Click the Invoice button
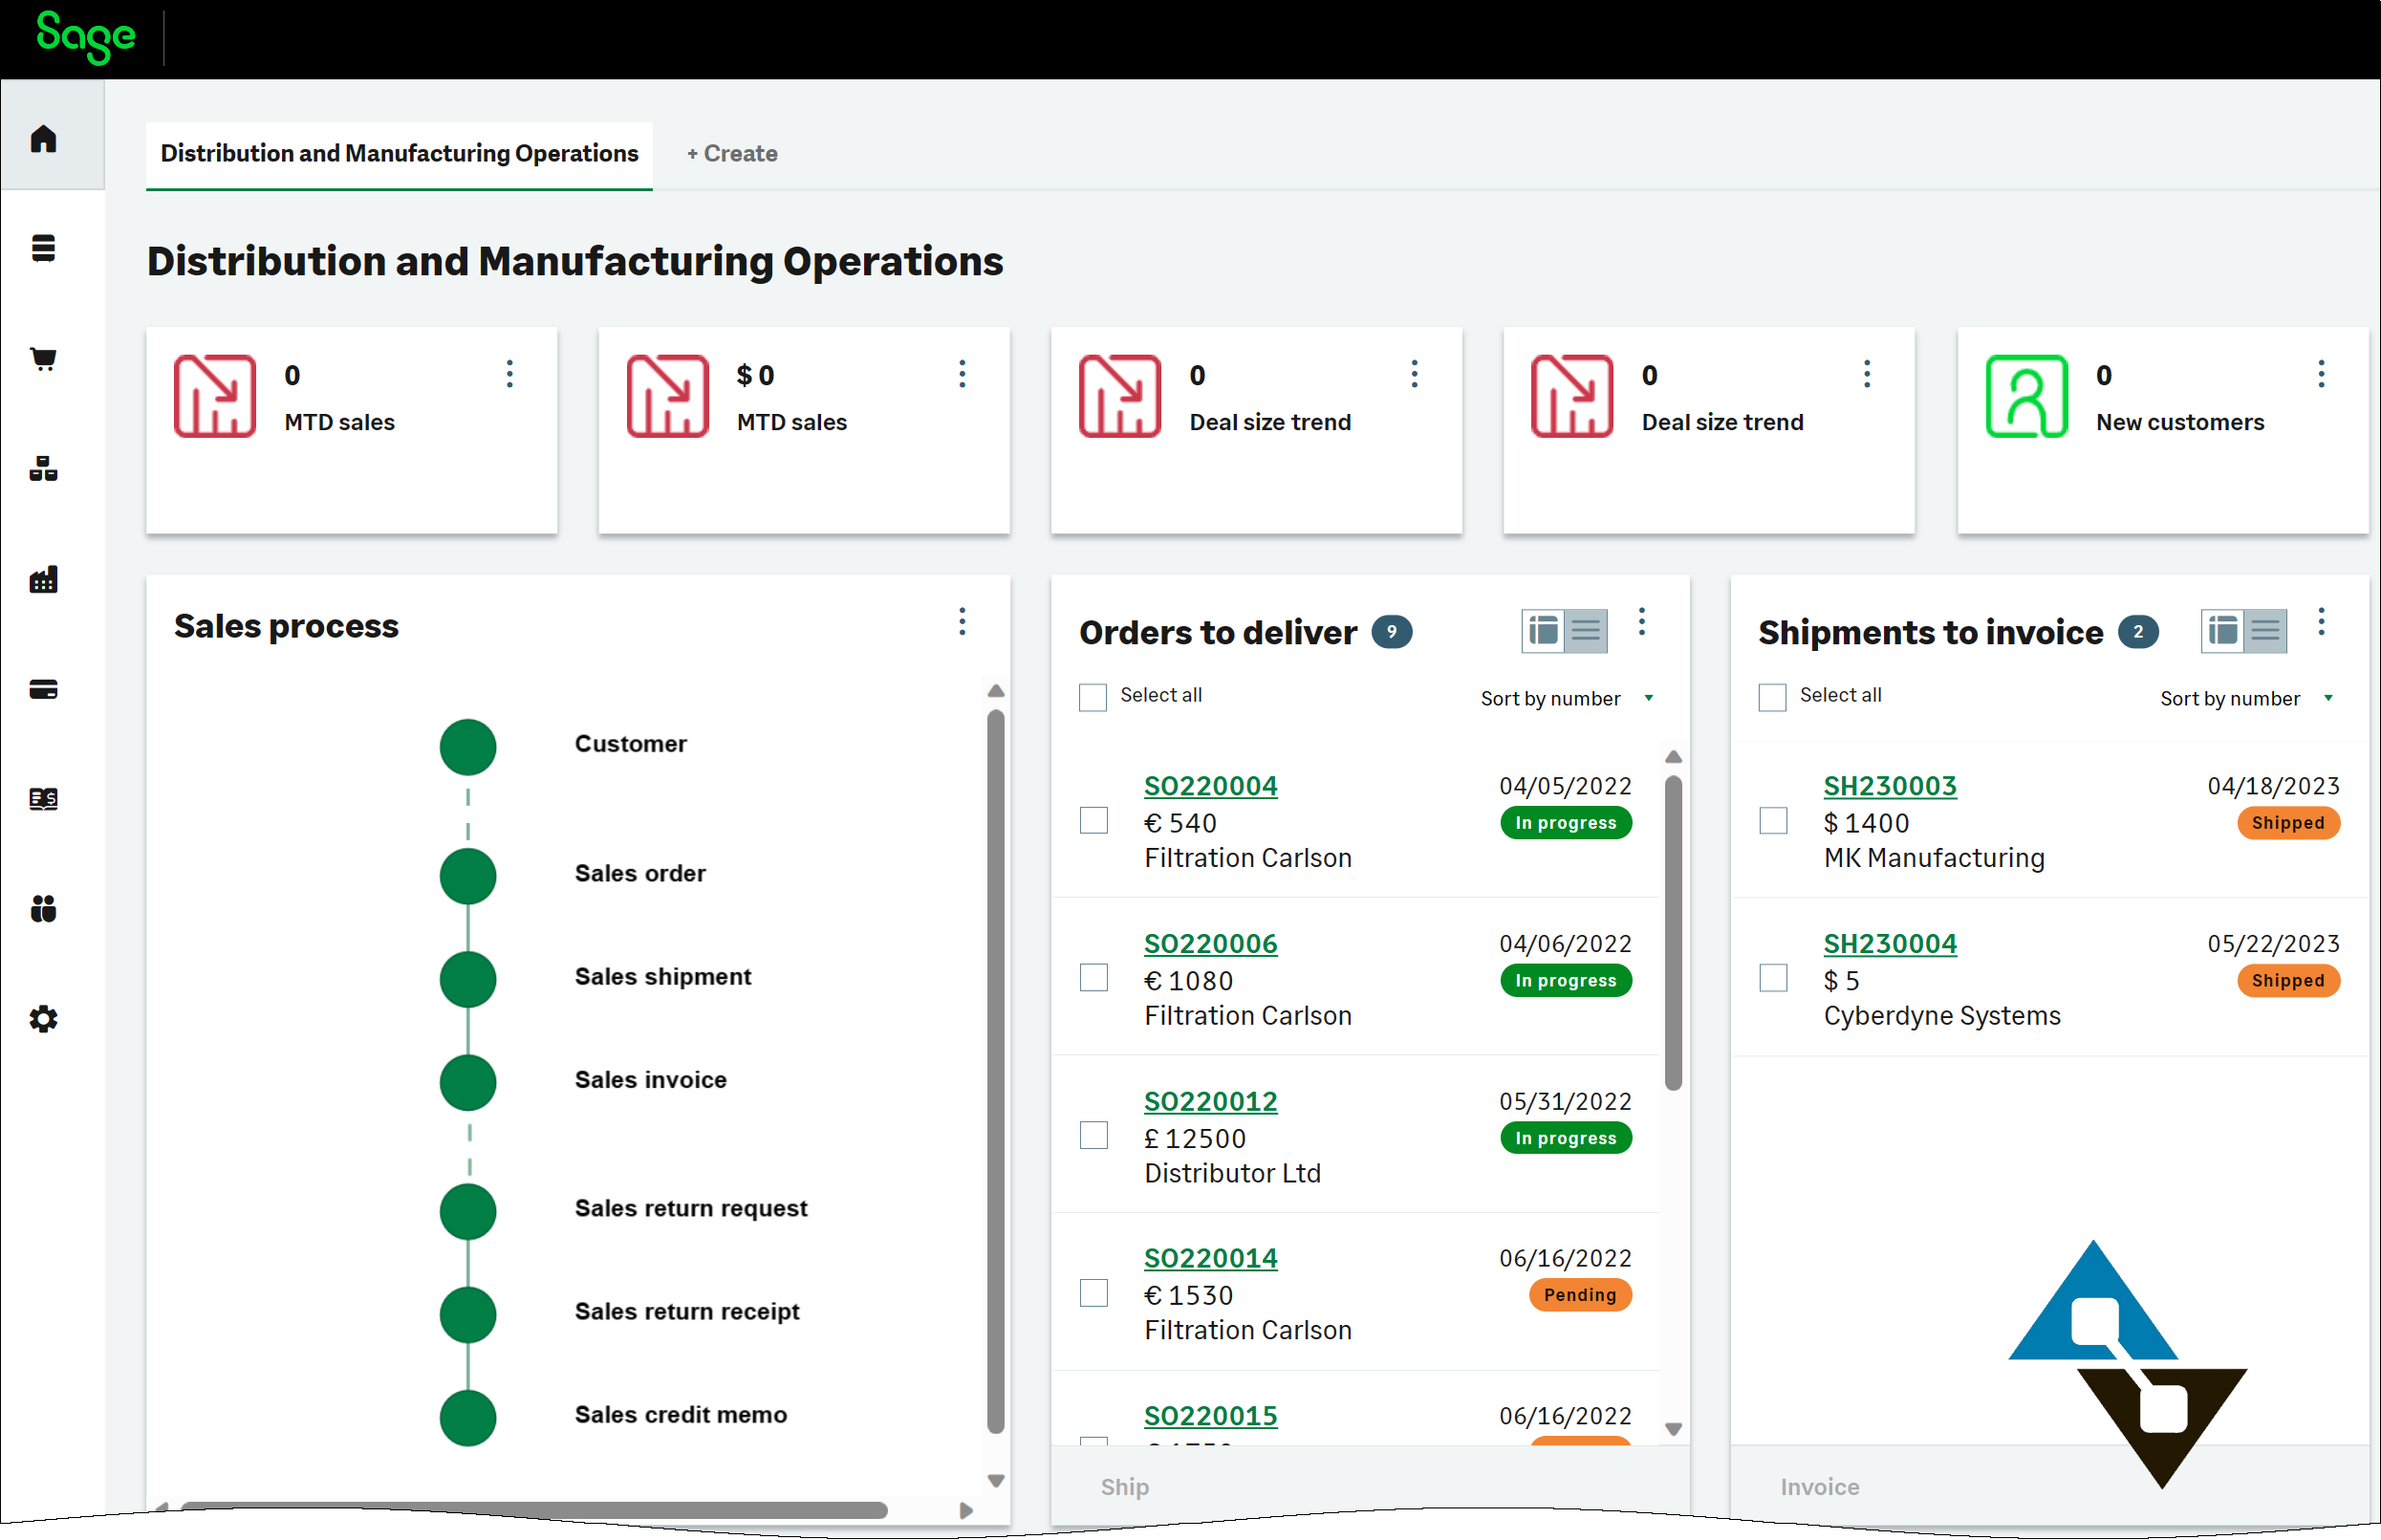The height and width of the screenshot is (1540, 2381). coord(1819,1487)
